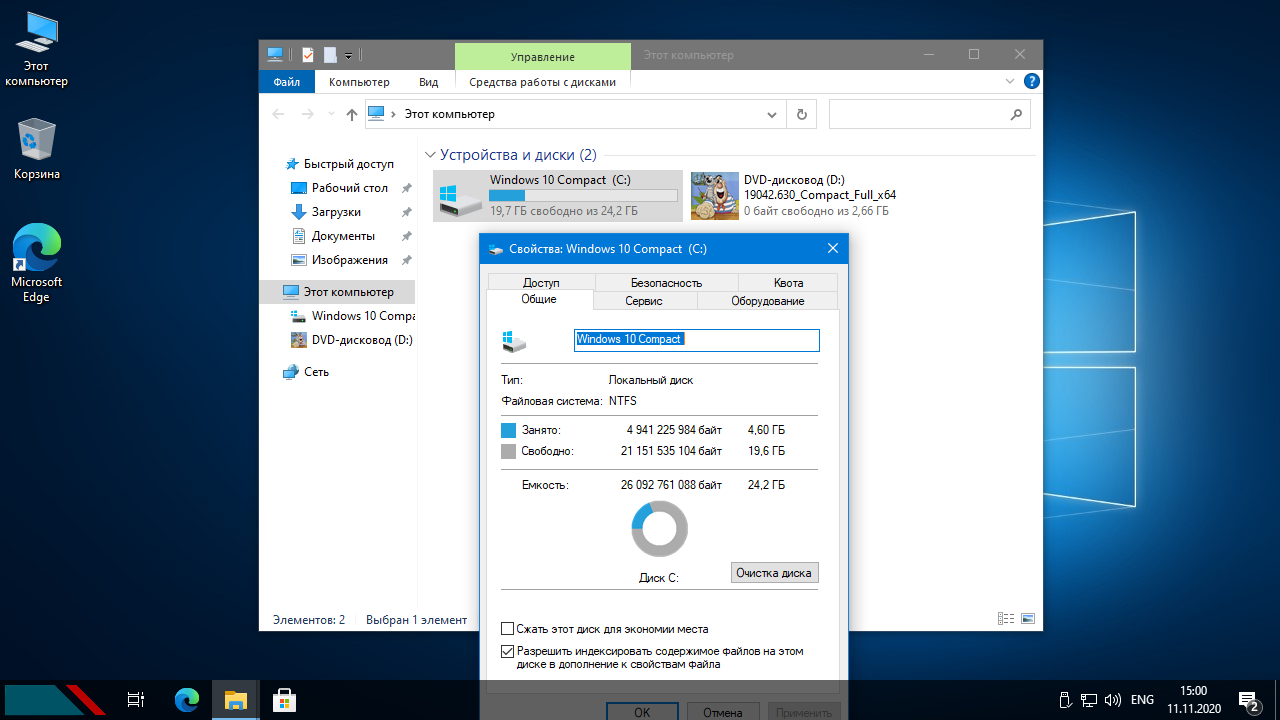The width and height of the screenshot is (1280, 720).
Task: Expand the address bar history dropdown
Action: 772,115
